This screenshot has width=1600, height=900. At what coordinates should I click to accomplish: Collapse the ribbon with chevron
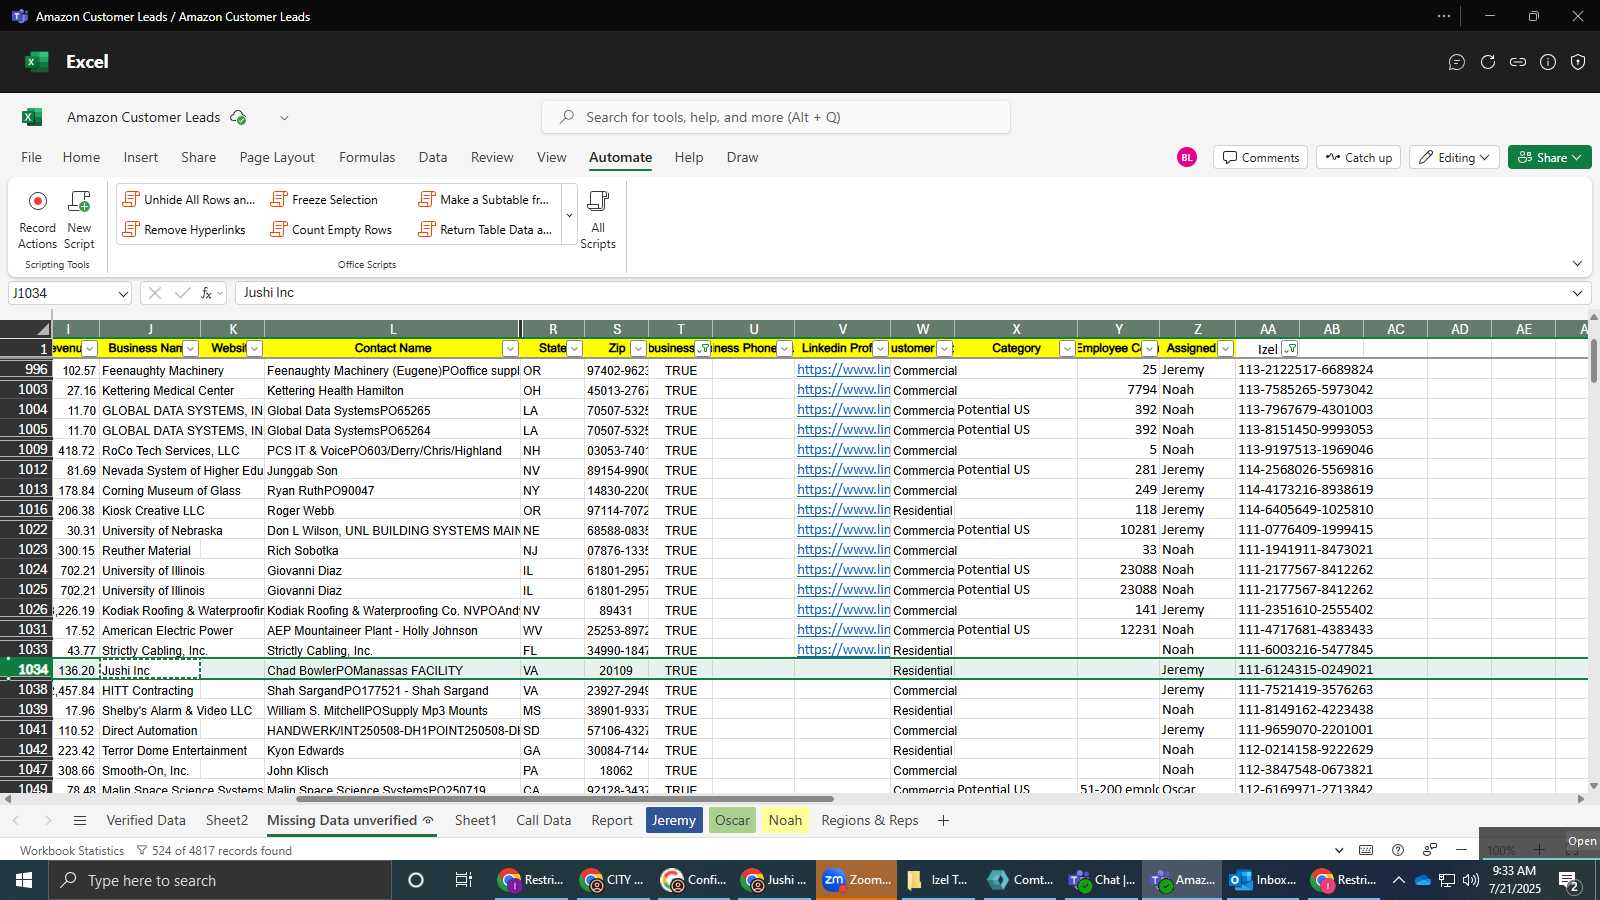1577,264
